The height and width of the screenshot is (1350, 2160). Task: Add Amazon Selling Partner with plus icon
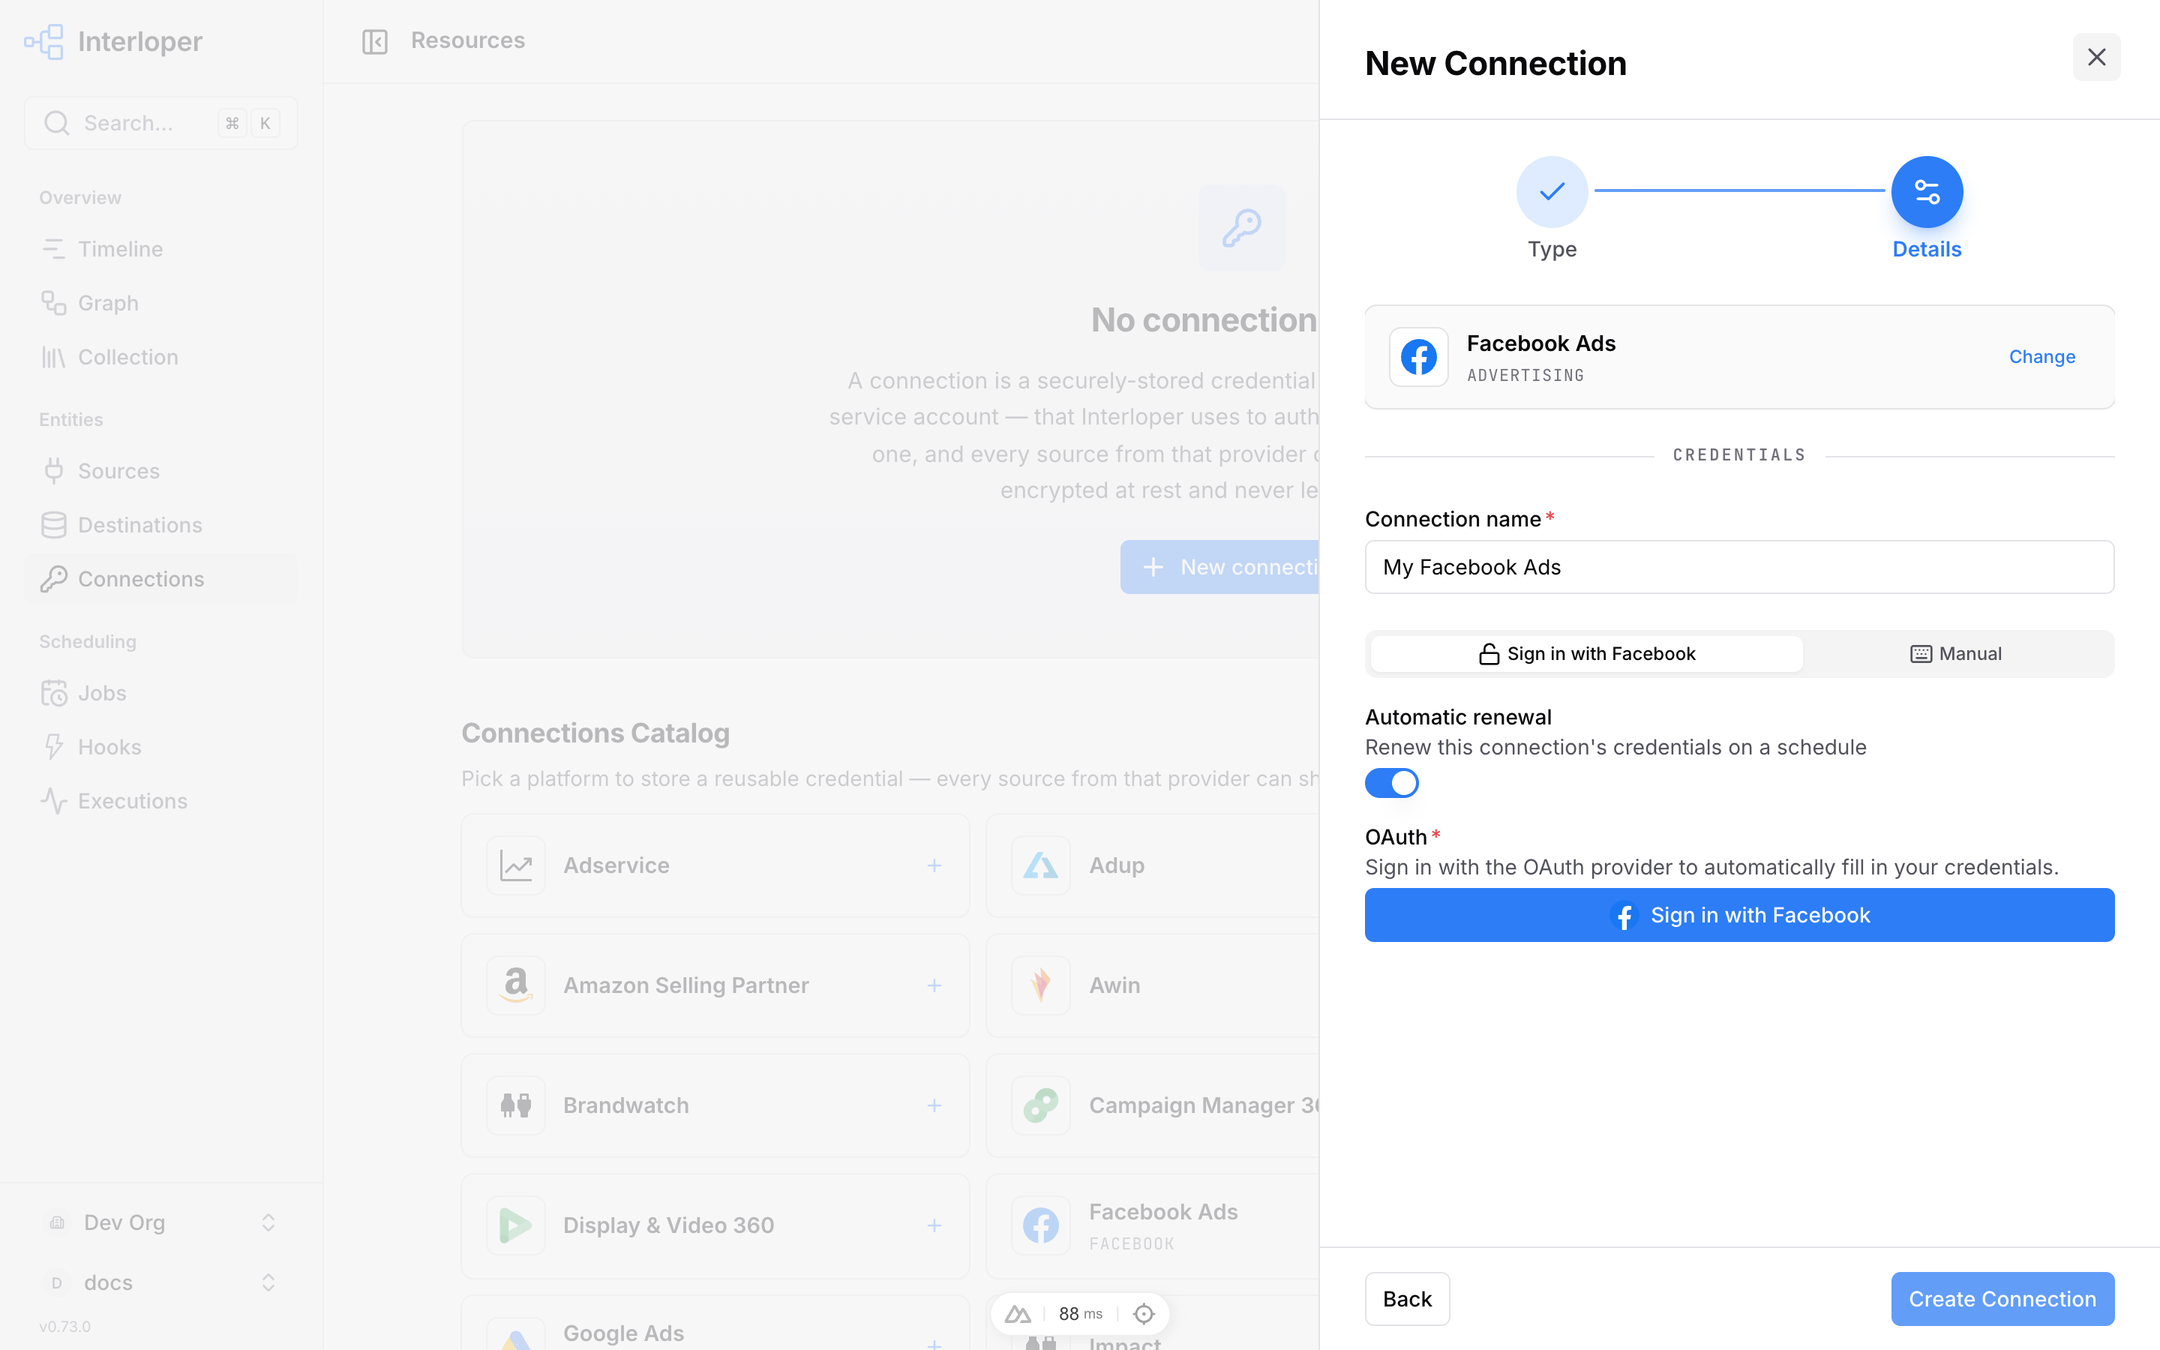click(934, 985)
